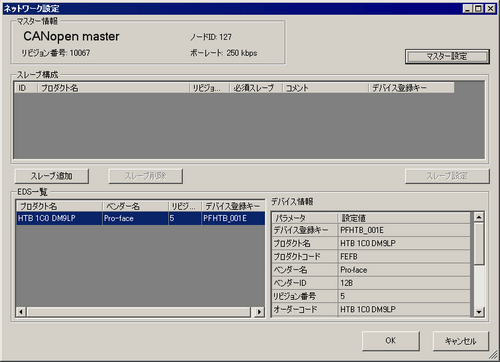Sort slave list by ID column header

(26, 88)
